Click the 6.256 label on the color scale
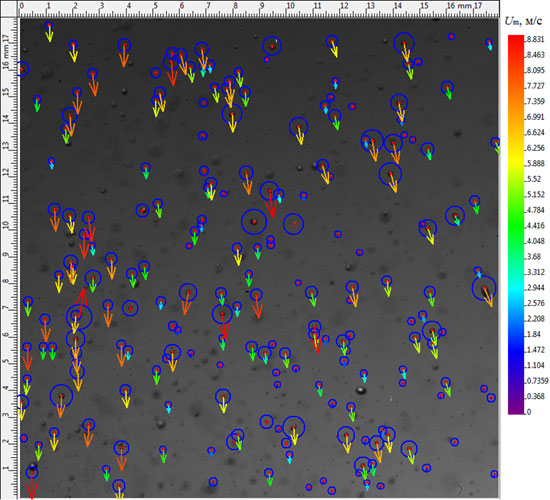Viewport: 550px width, 500px height. pyautogui.click(x=536, y=148)
